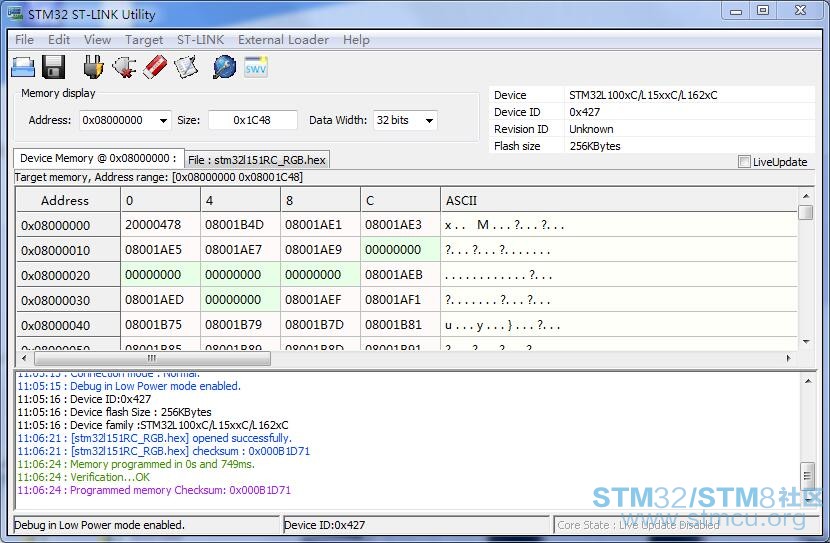The height and width of the screenshot is (543, 830).
Task: Click memory table scroll-down arrow
Action: [x=806, y=342]
